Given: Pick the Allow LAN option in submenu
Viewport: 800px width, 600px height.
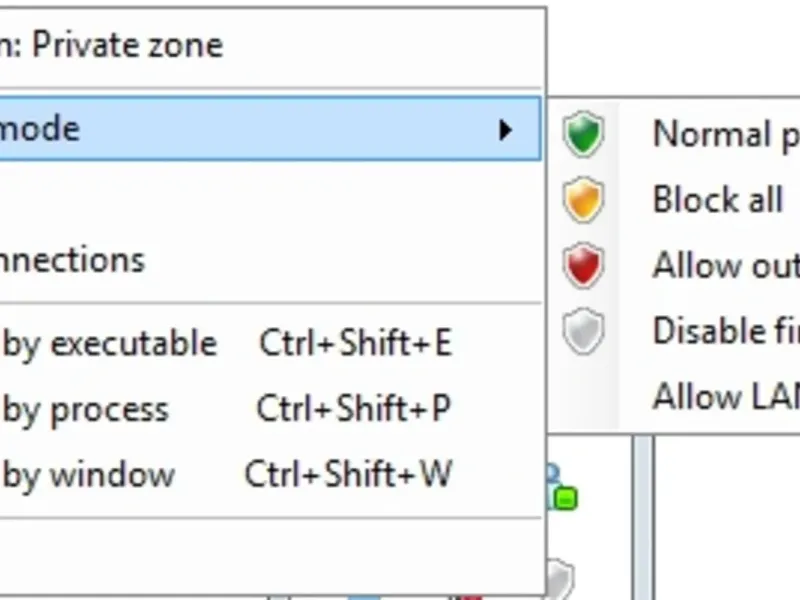Looking at the screenshot, I should 725,397.
